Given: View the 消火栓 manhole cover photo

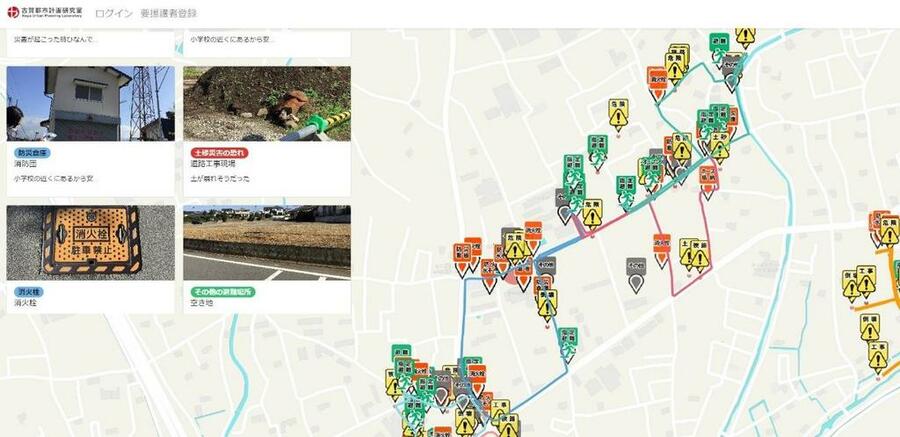Looking at the screenshot, I should click(x=90, y=242).
